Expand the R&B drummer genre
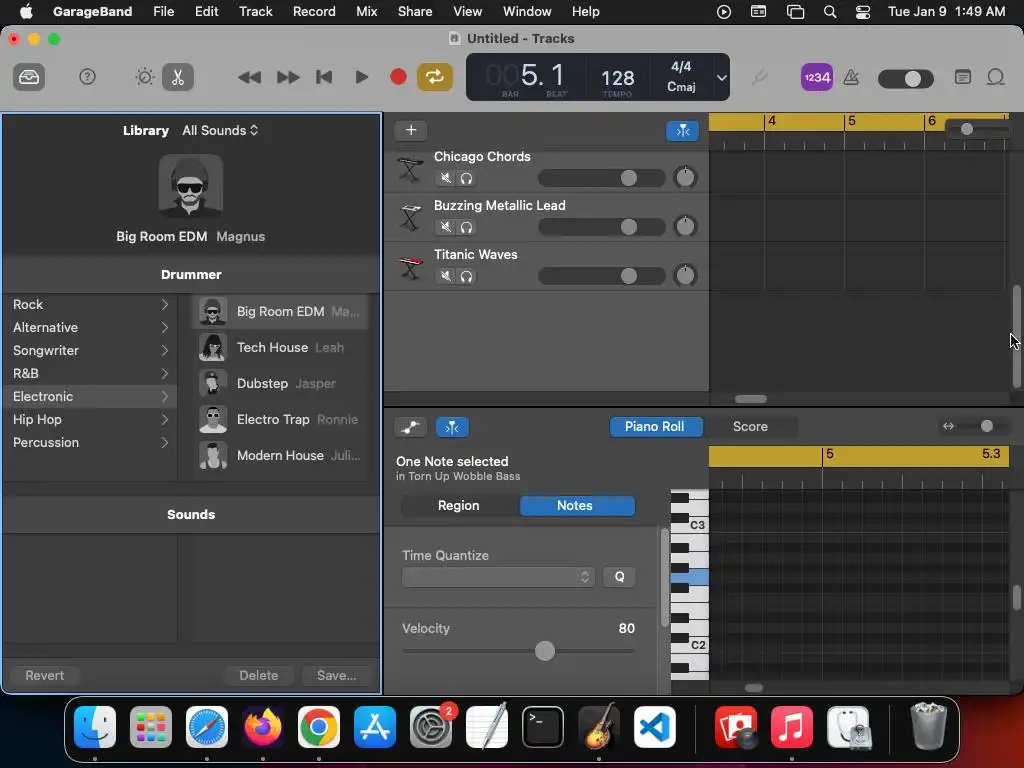Image resolution: width=1024 pixels, height=768 pixels. click(90, 374)
